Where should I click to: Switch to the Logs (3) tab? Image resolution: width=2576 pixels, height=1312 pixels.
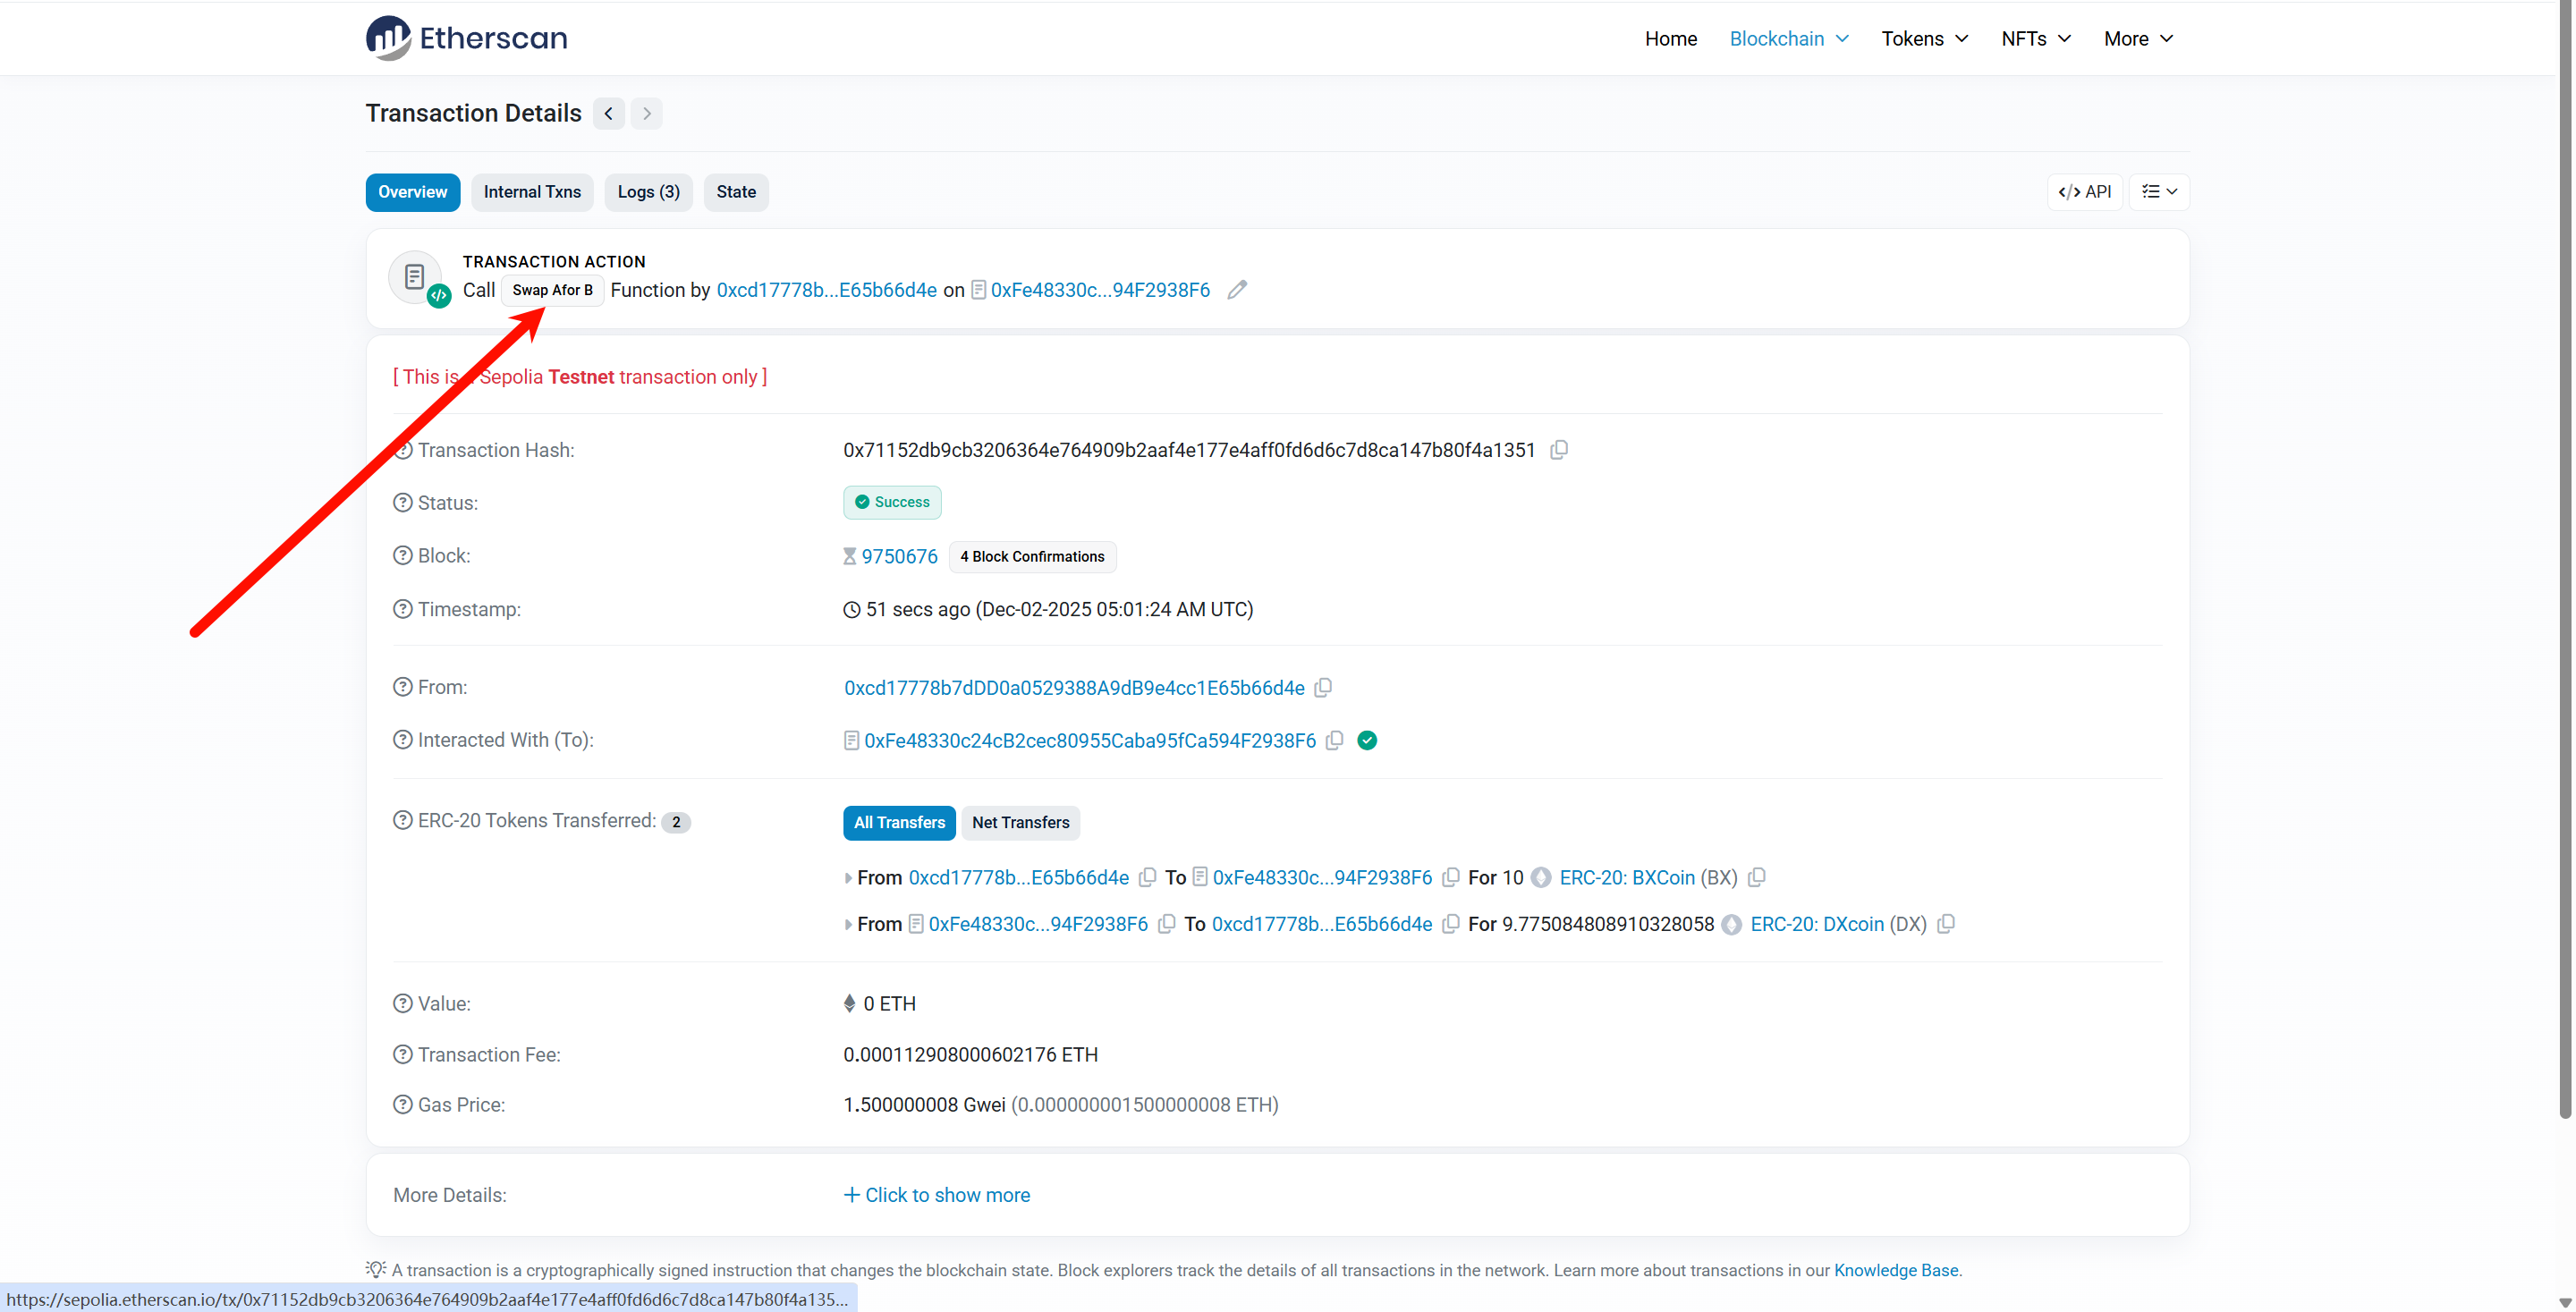(x=648, y=192)
